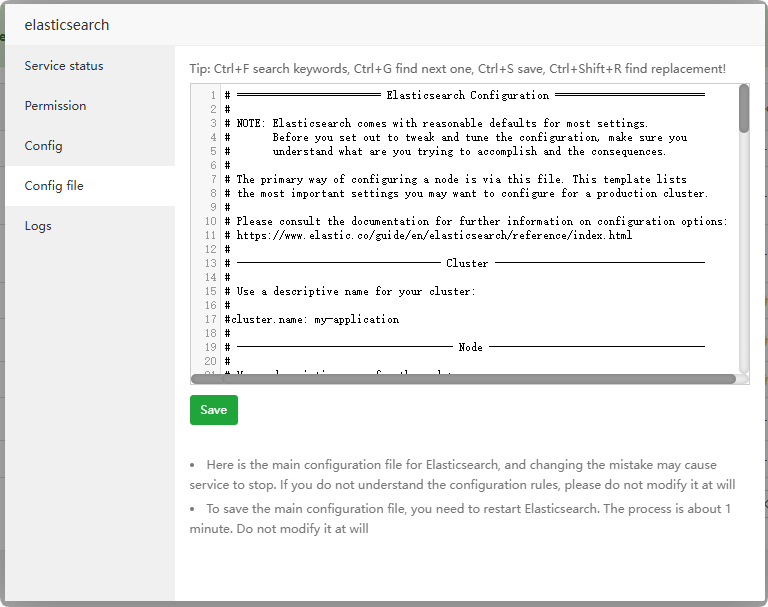Click the editor's vertical scrollbar thumb
The width and height of the screenshot is (768, 607).
744,108
